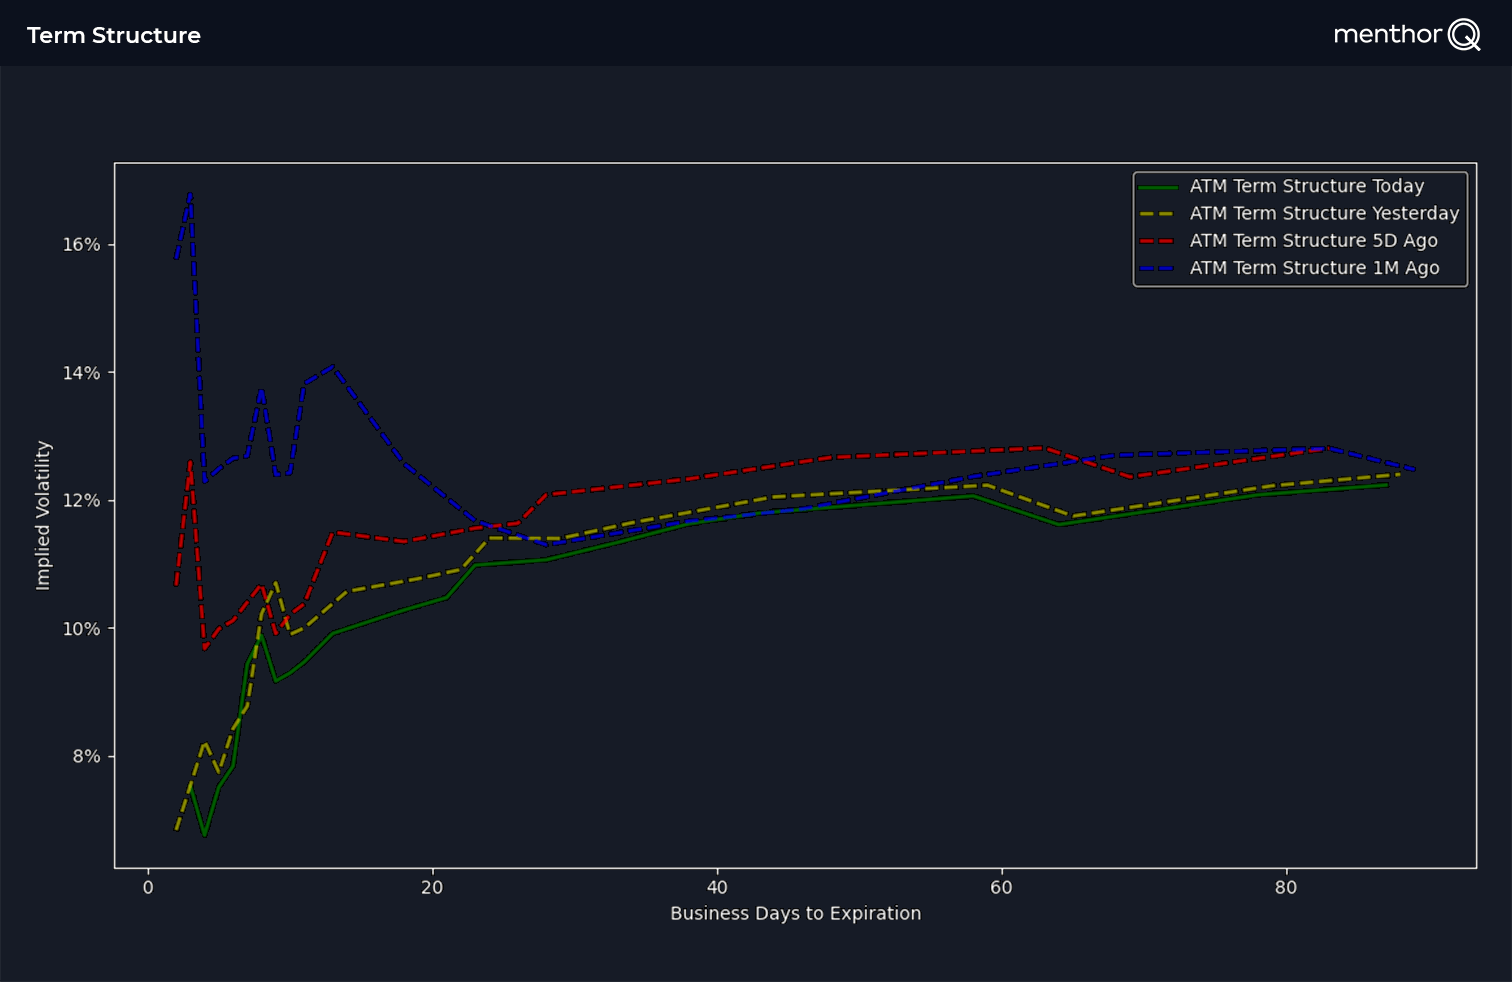Click the 40 tick on x-axis

coord(717,888)
